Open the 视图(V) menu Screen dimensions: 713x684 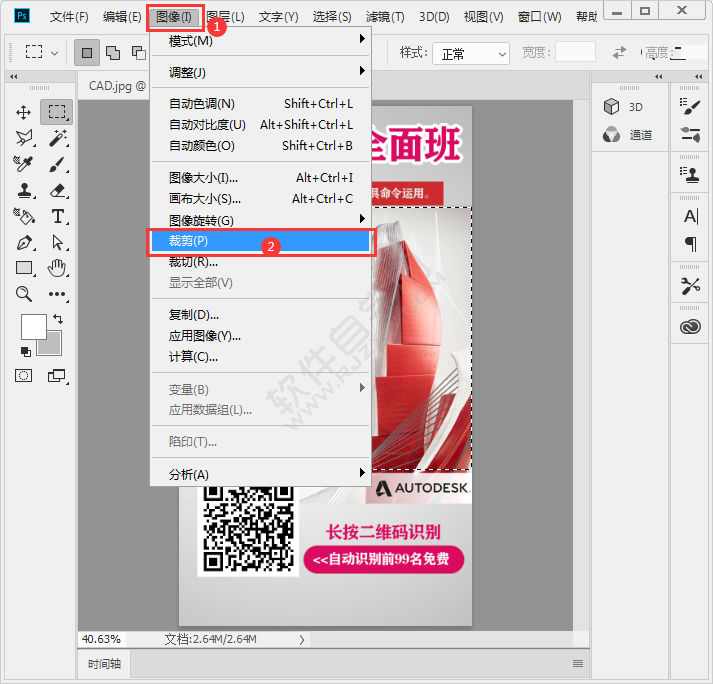point(483,17)
